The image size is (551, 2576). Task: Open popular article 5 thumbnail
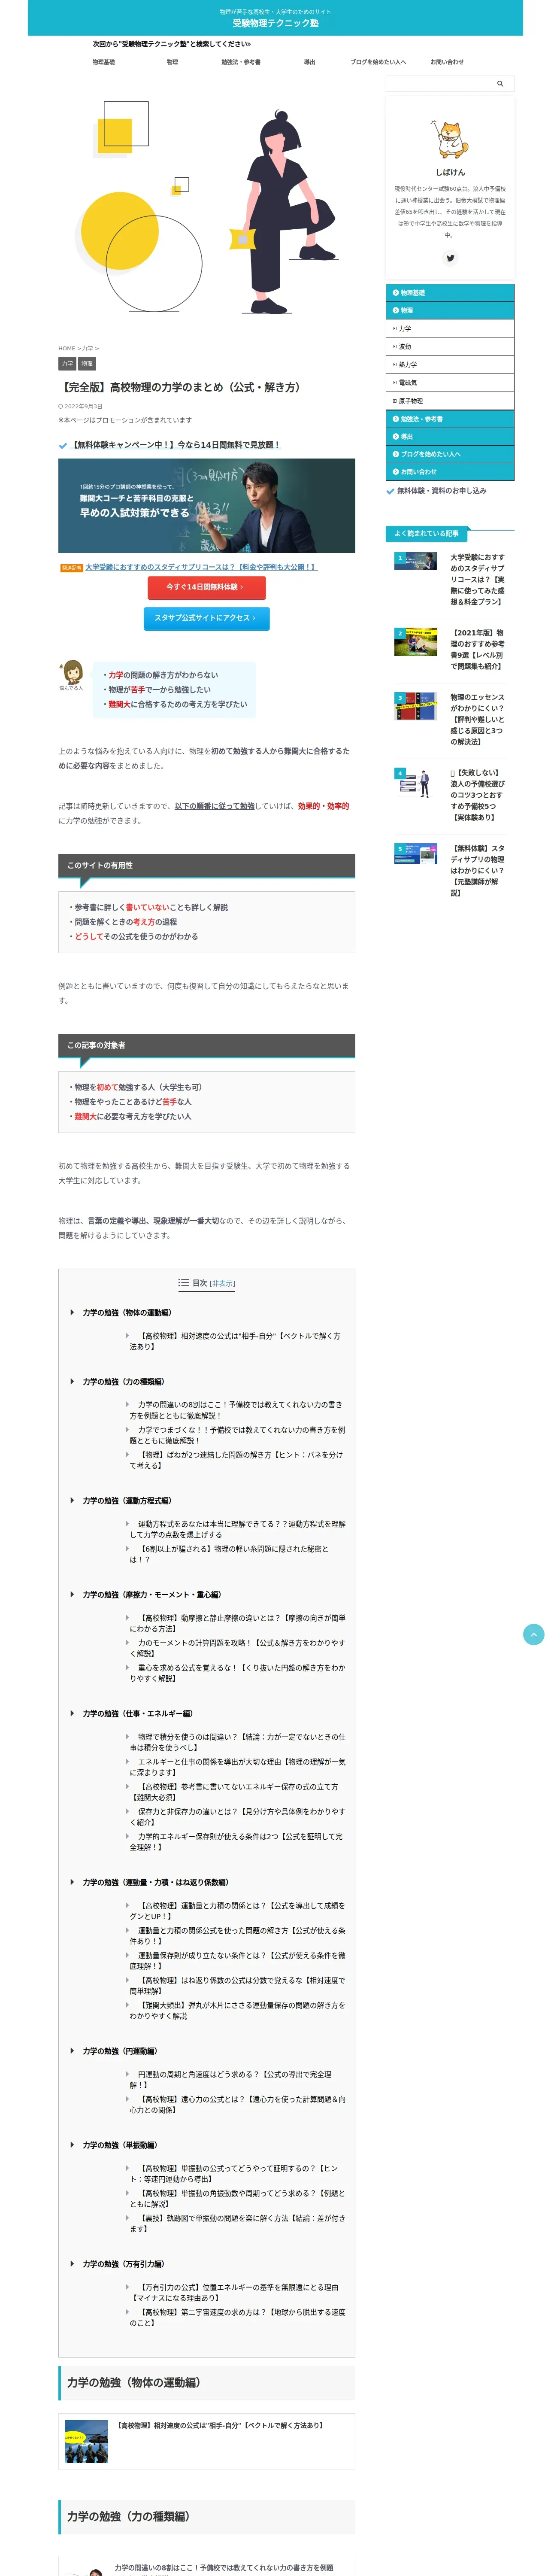(415, 853)
